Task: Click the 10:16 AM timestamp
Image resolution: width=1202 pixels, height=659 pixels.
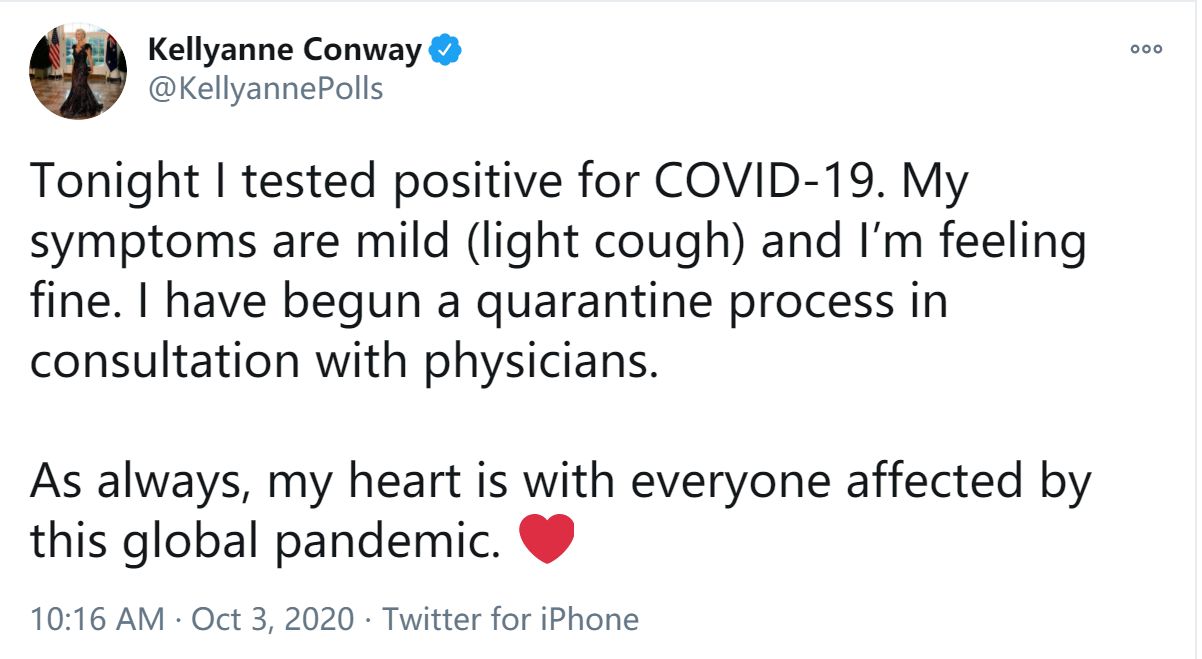Action: click(x=96, y=619)
